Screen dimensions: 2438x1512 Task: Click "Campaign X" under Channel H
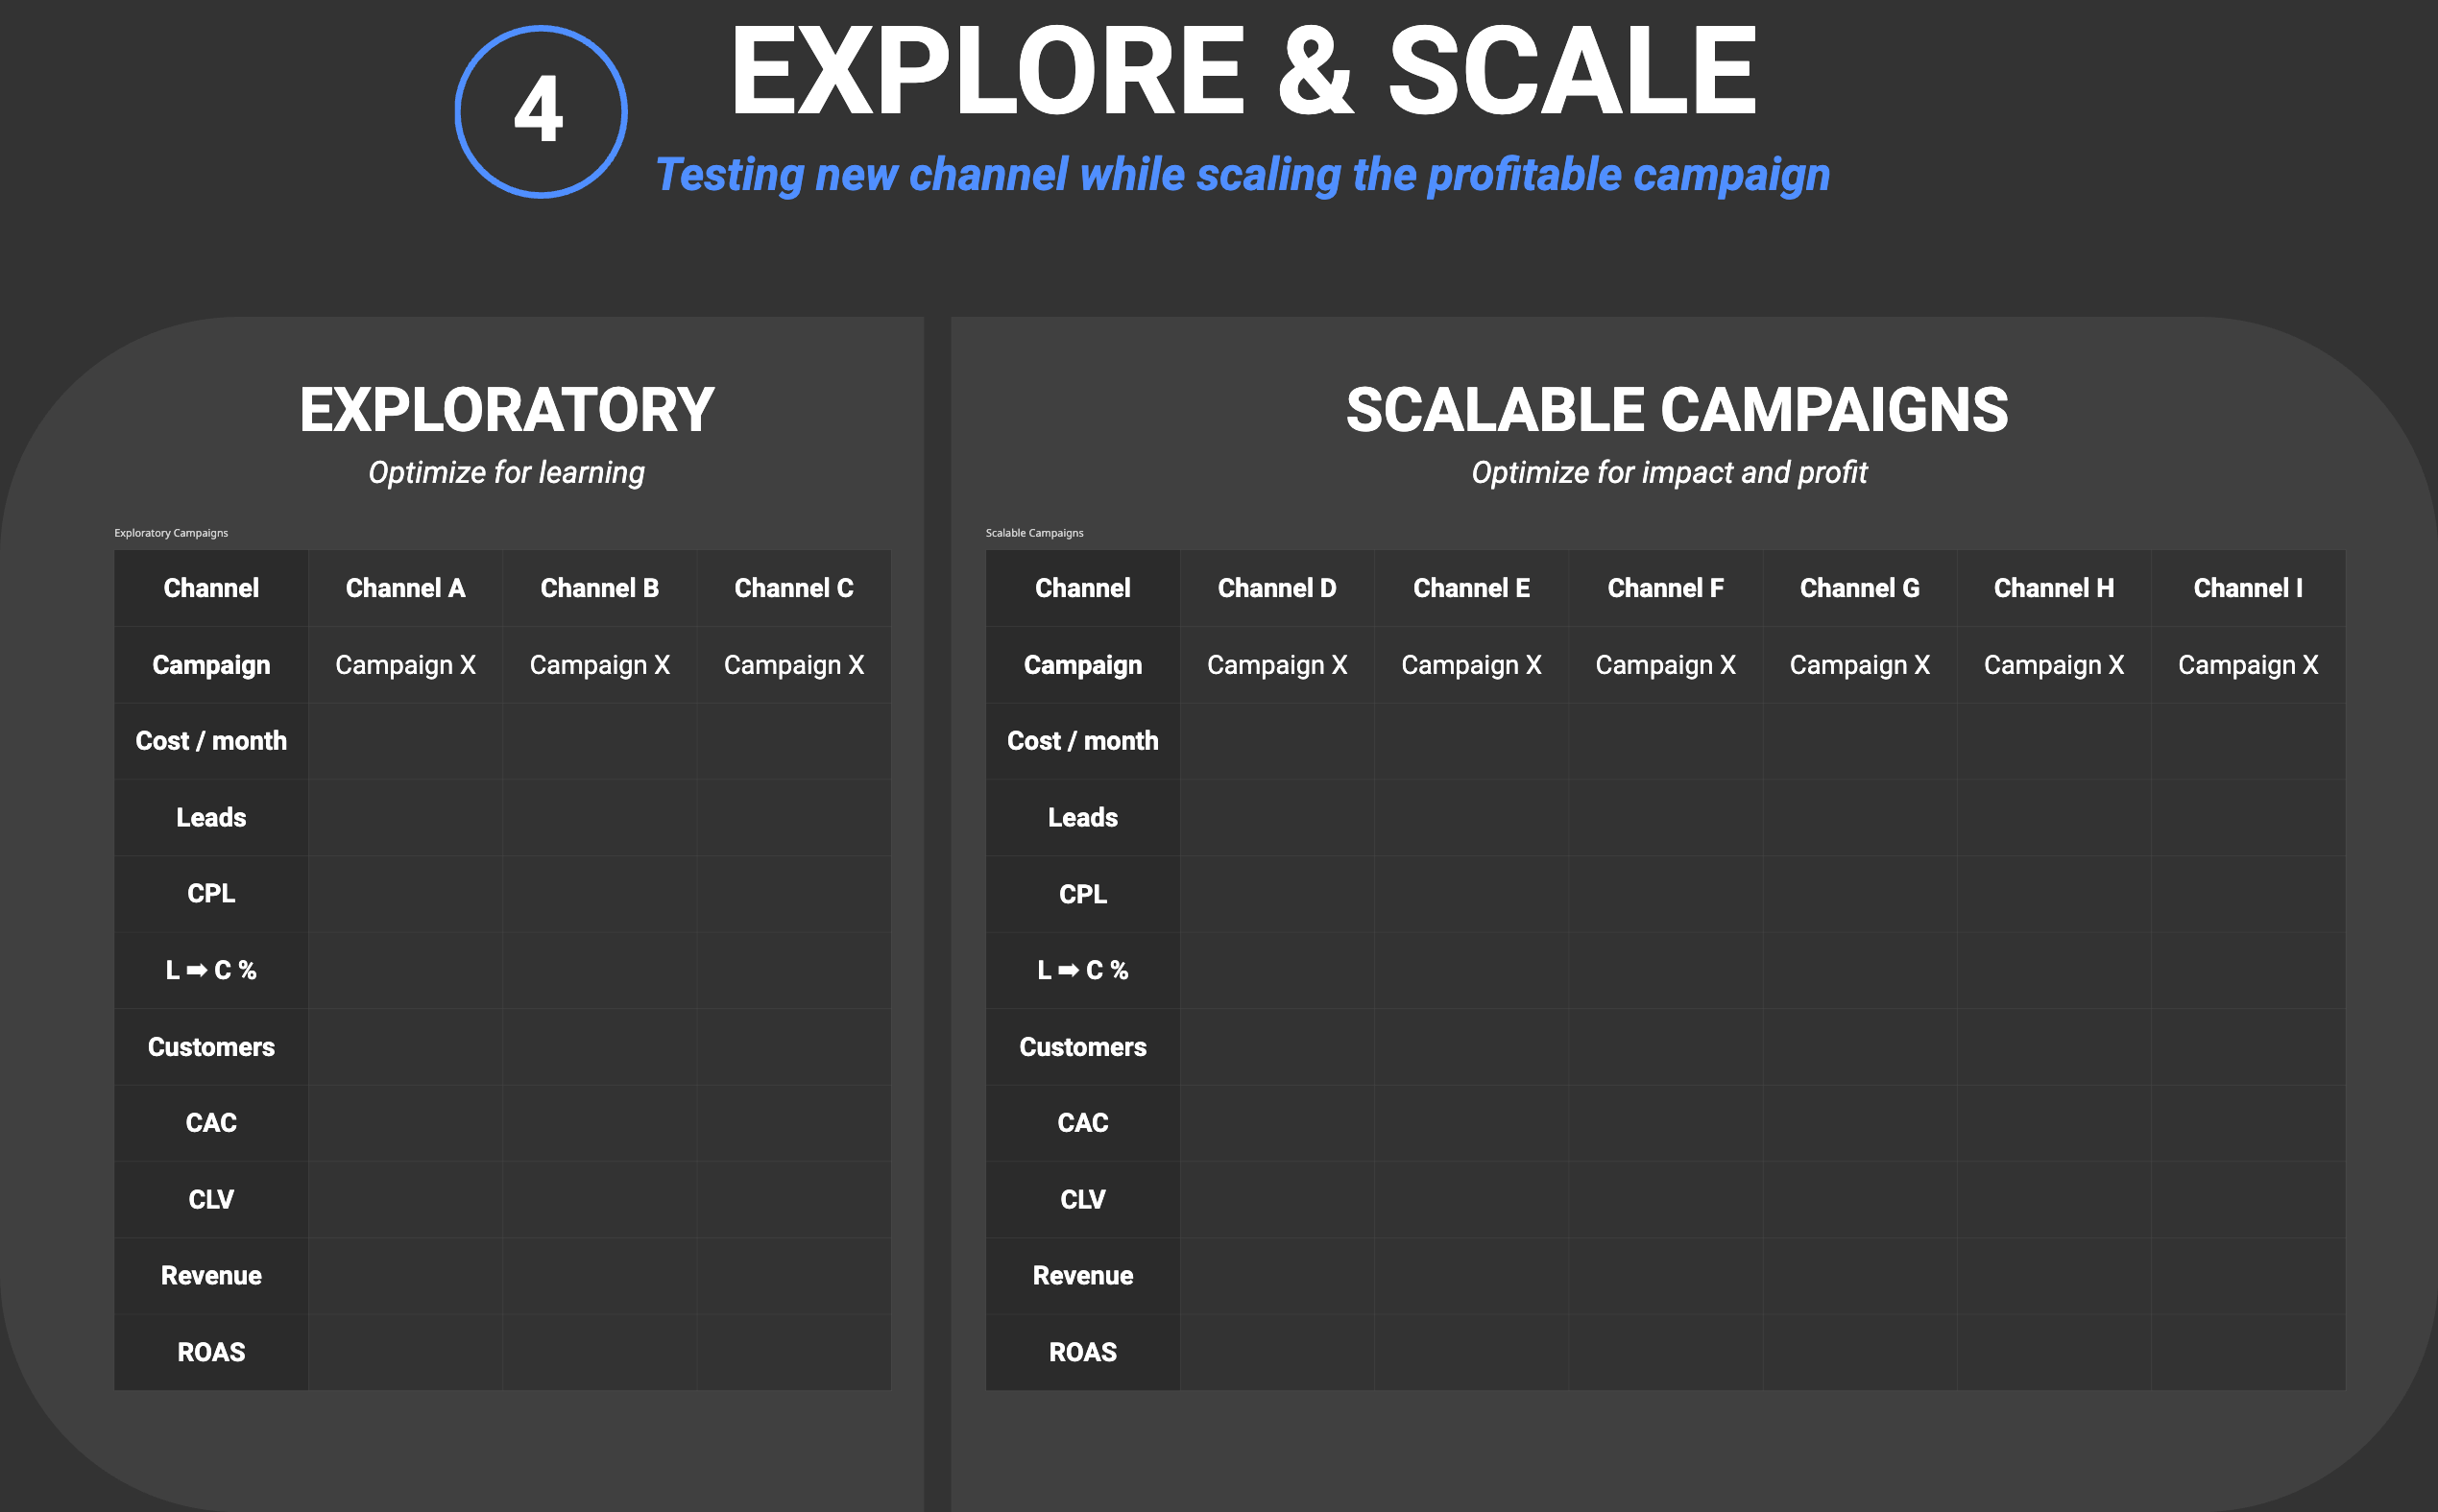click(2054, 665)
